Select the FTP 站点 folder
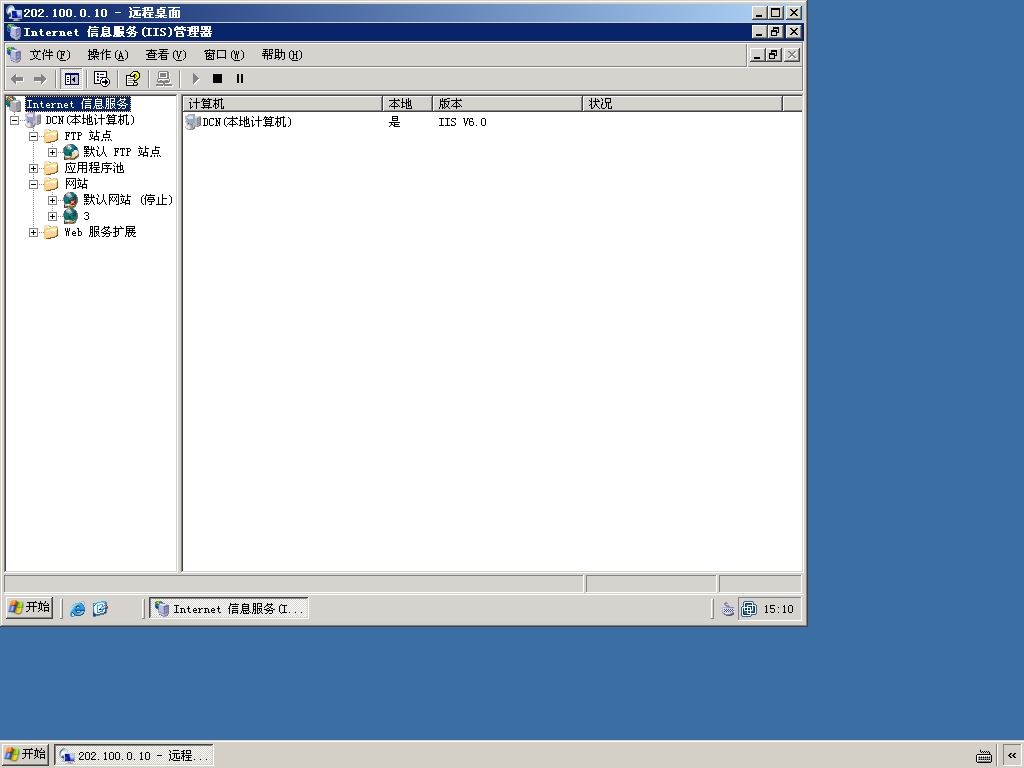Screen dimensions: 1024x768 coord(88,136)
